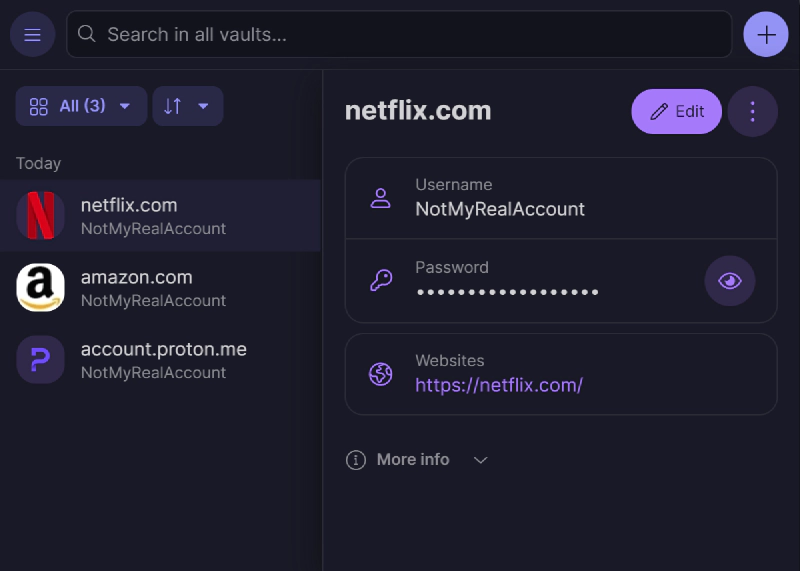This screenshot has width=800, height=571.
Task: Open the sort order dropdown
Action: (187, 106)
